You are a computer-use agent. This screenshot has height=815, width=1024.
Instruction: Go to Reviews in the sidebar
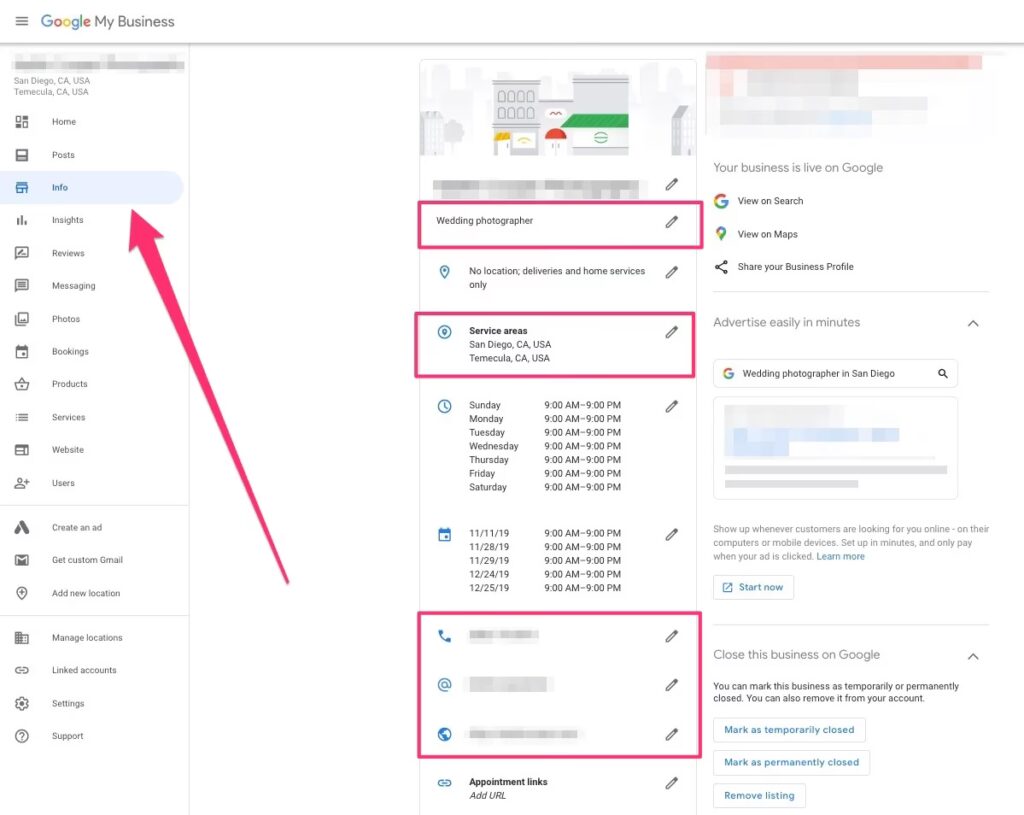[68, 253]
